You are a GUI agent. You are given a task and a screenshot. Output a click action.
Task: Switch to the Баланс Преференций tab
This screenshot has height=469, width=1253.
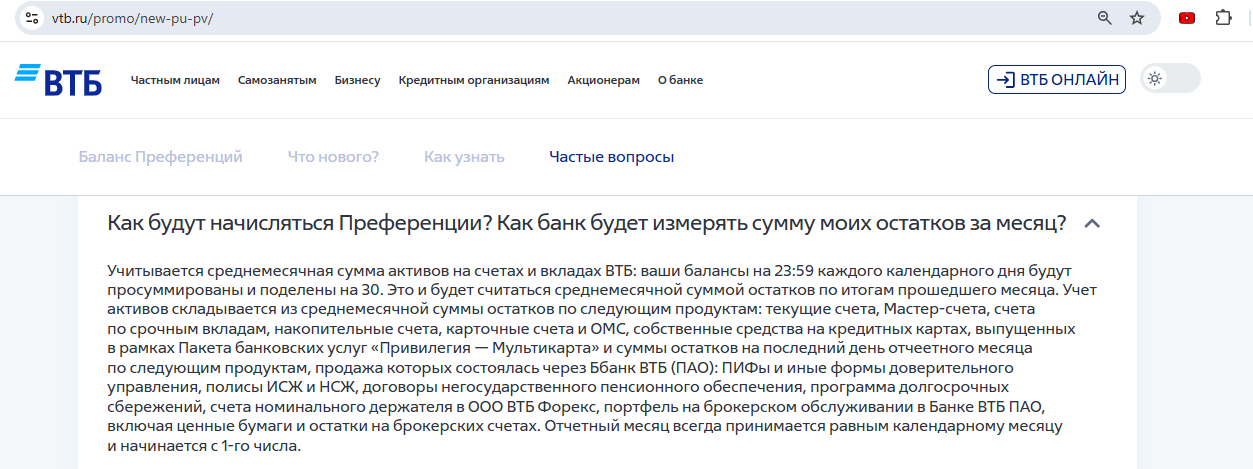(x=160, y=157)
